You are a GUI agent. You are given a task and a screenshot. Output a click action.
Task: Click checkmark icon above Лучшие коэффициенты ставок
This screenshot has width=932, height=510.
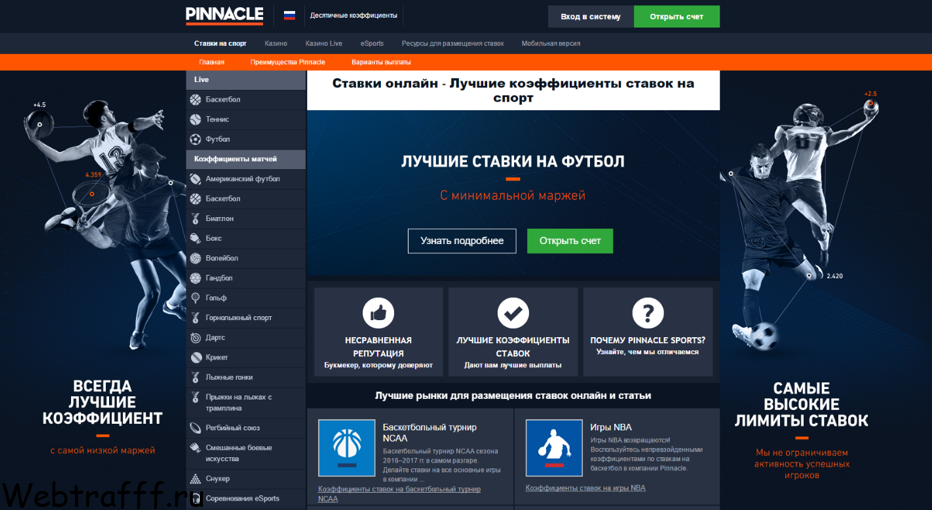tap(513, 313)
